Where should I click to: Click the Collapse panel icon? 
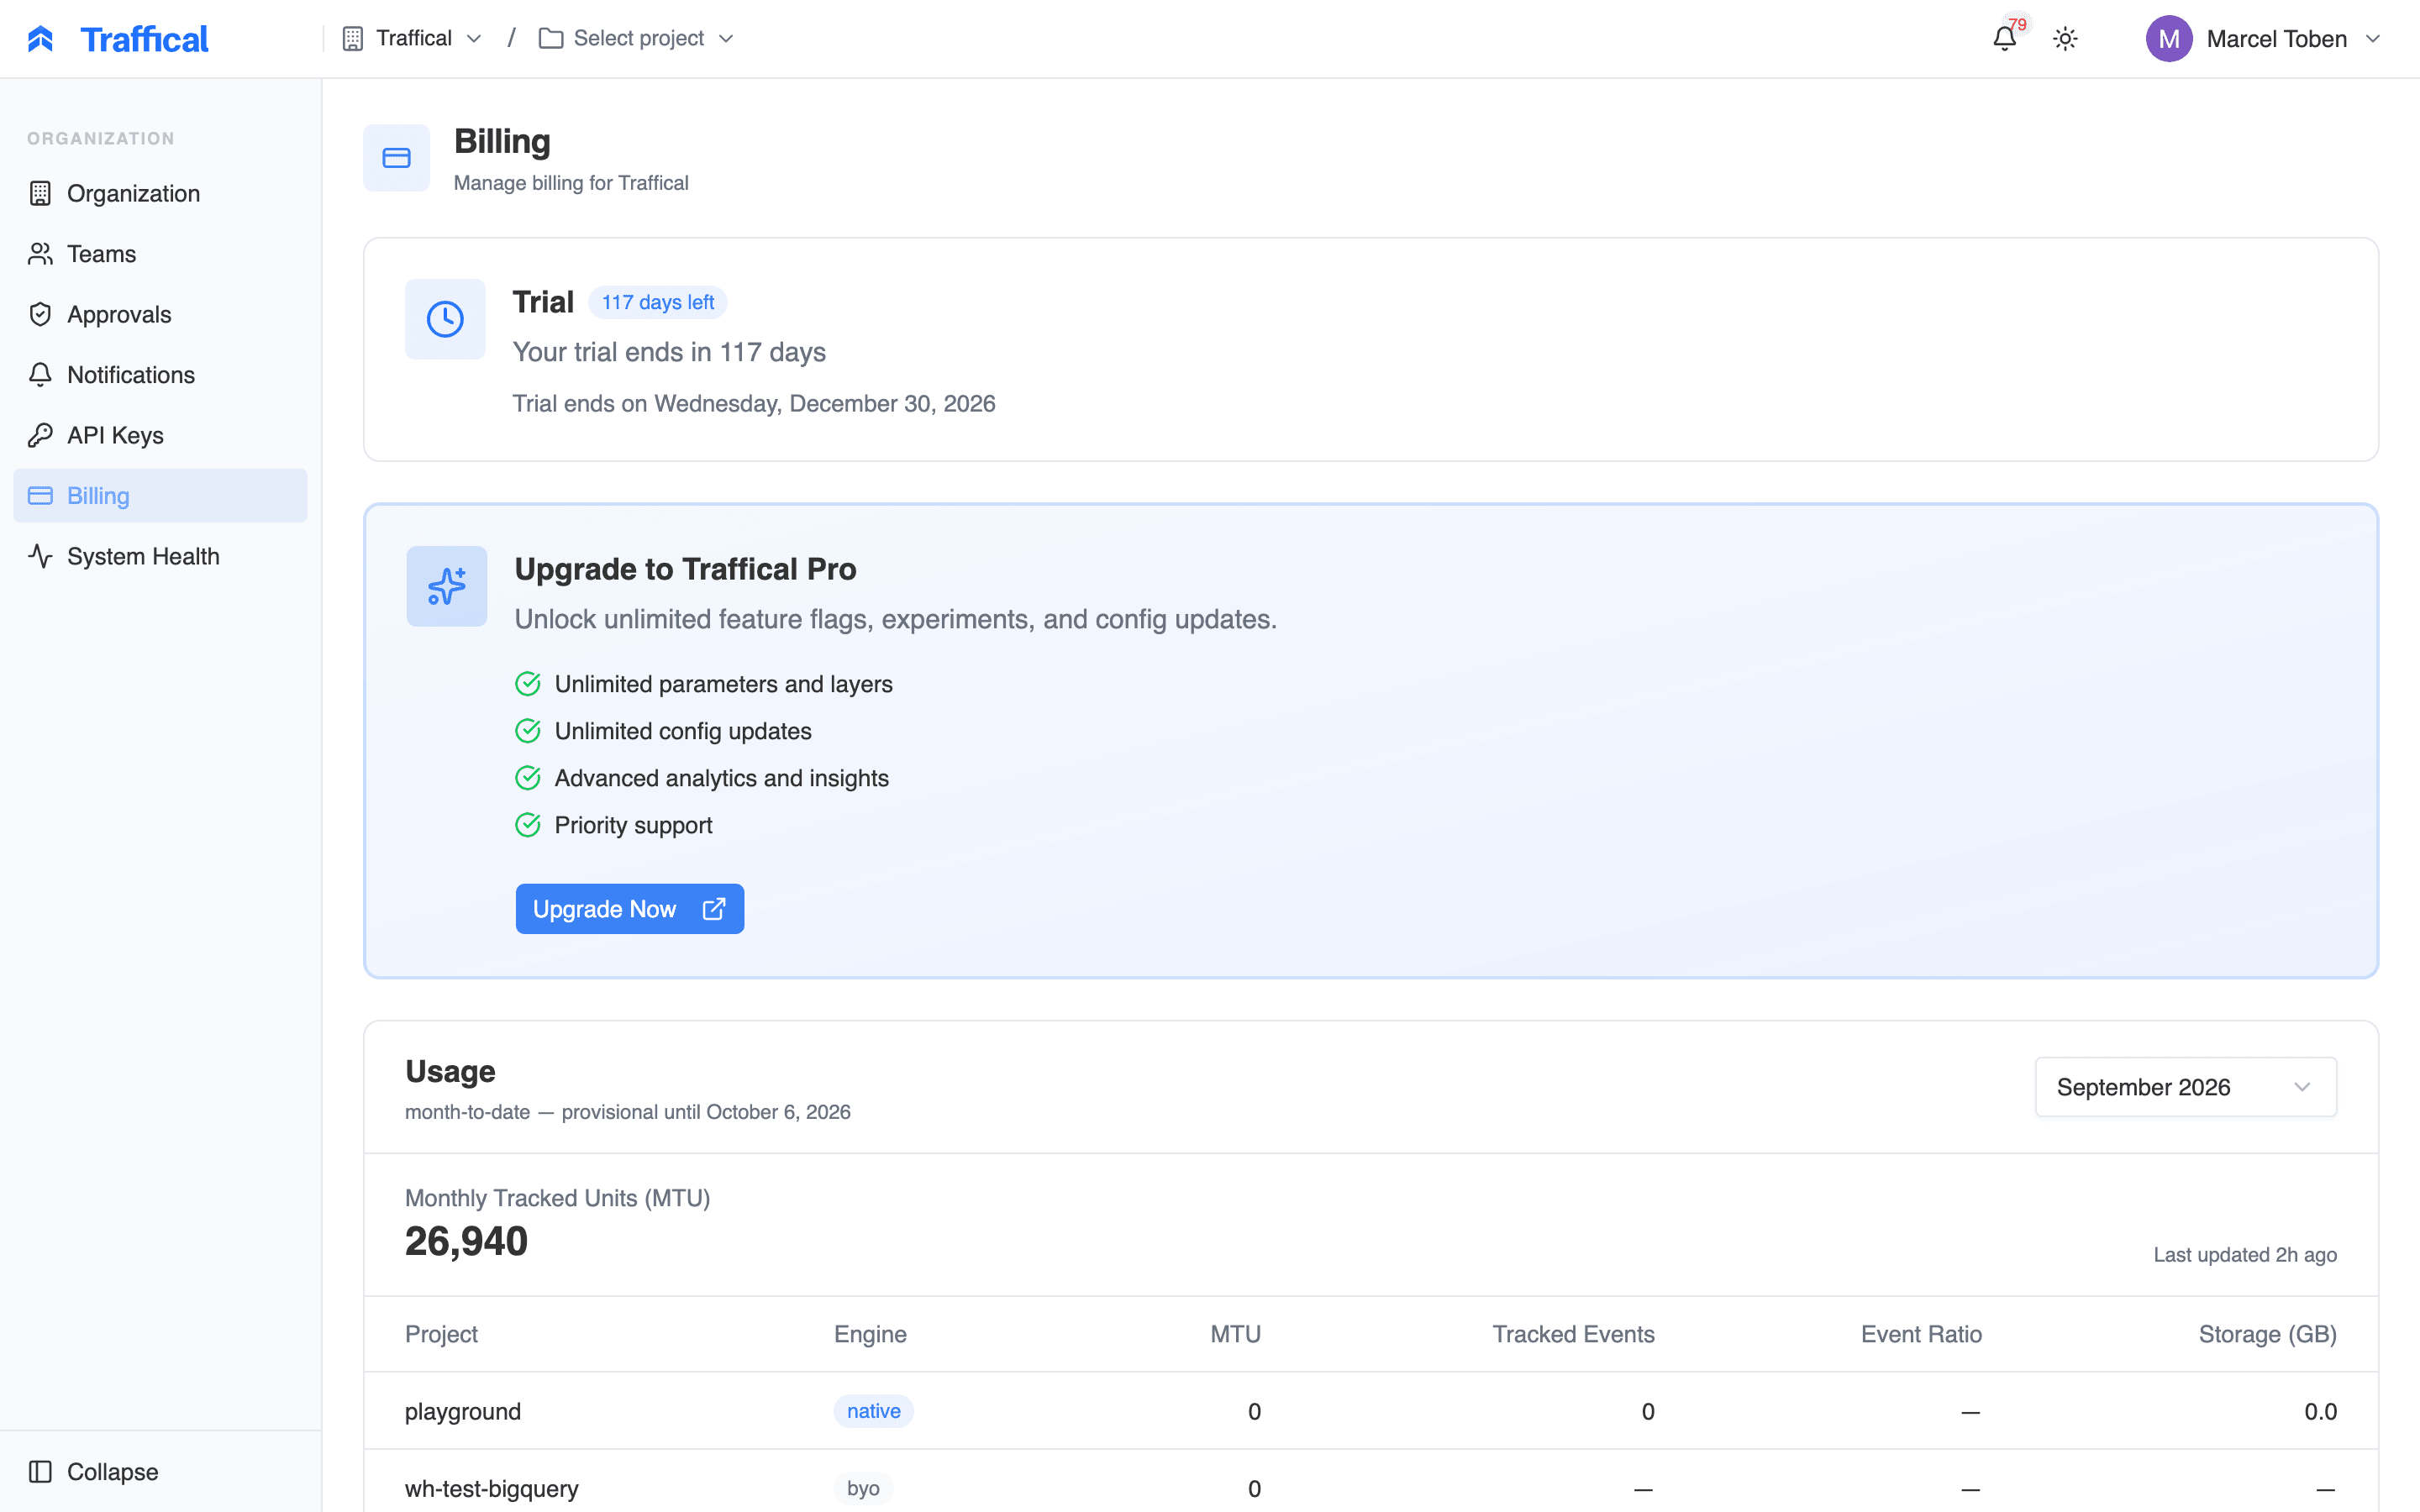tap(40, 1472)
